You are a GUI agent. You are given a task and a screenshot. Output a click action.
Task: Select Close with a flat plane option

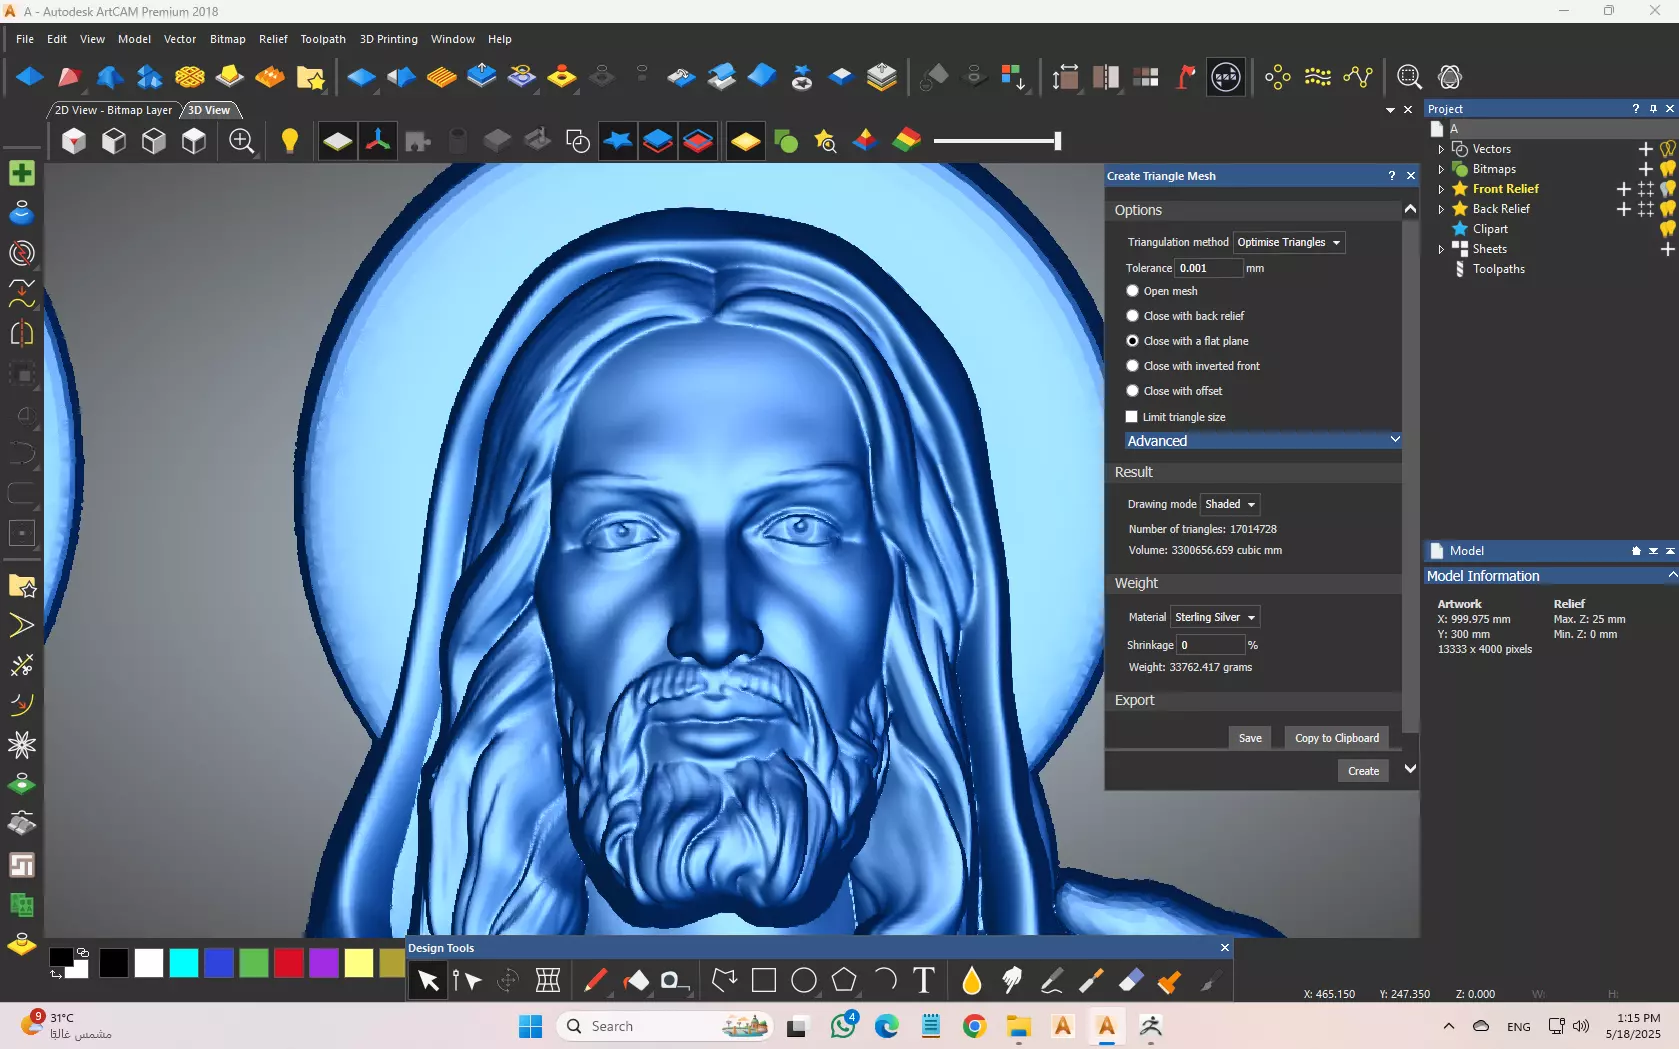click(1132, 341)
